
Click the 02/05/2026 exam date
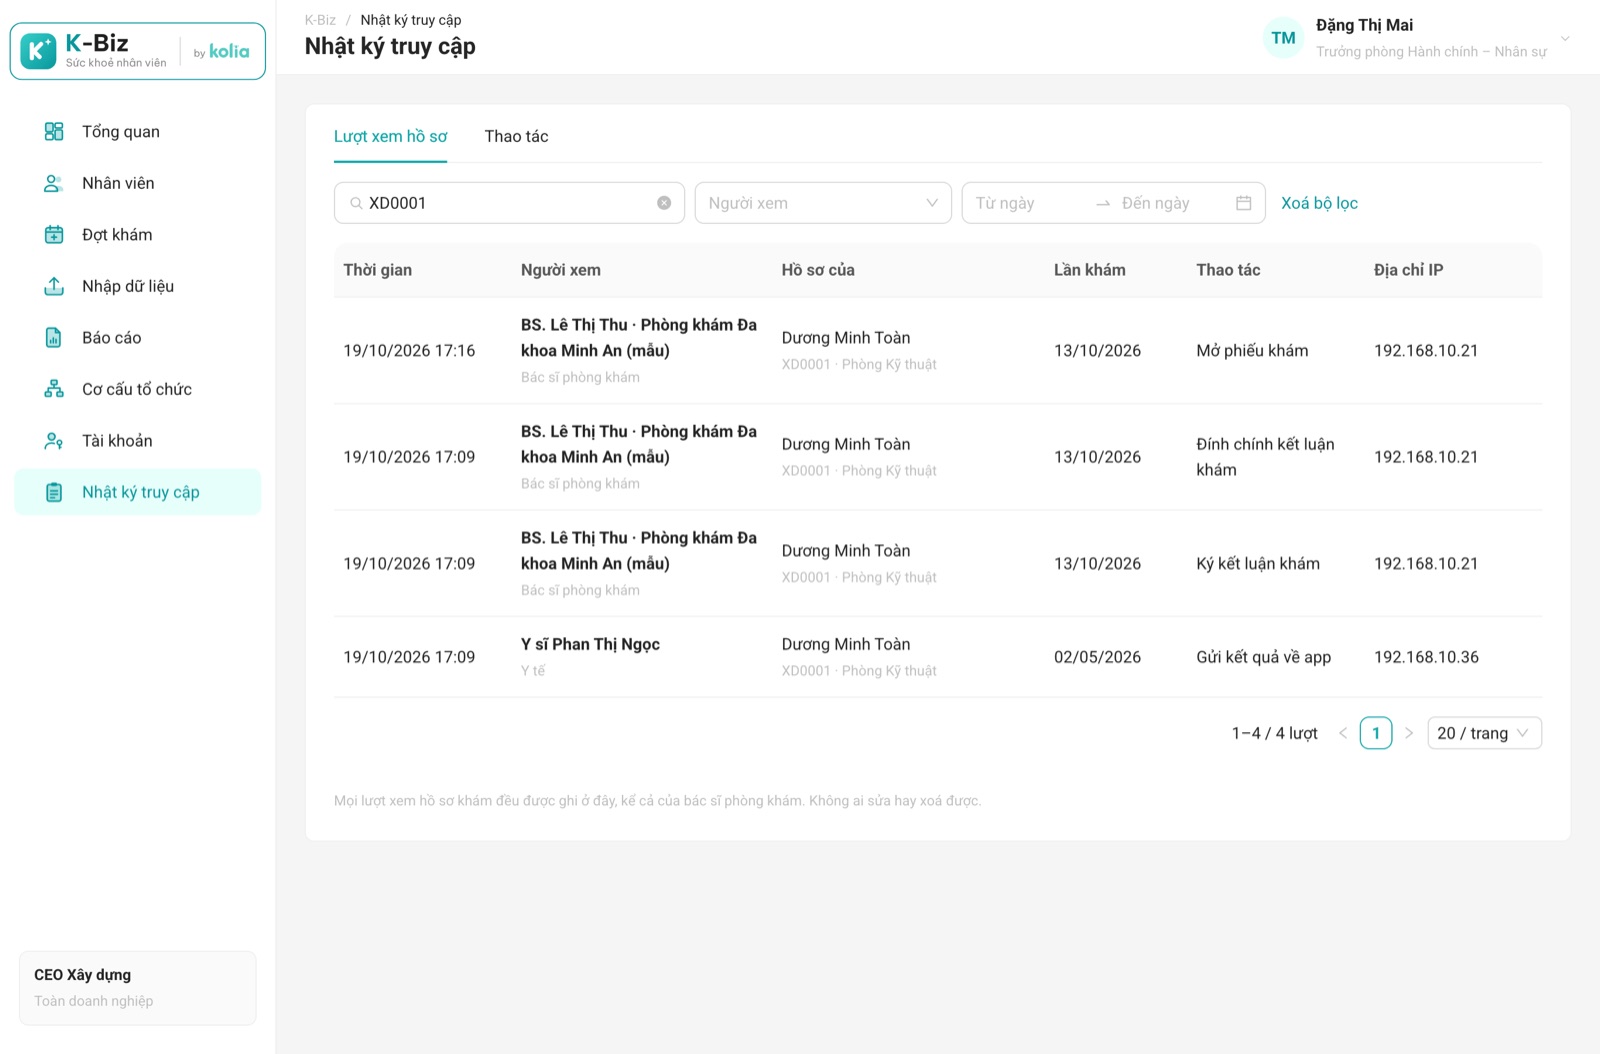(1097, 657)
